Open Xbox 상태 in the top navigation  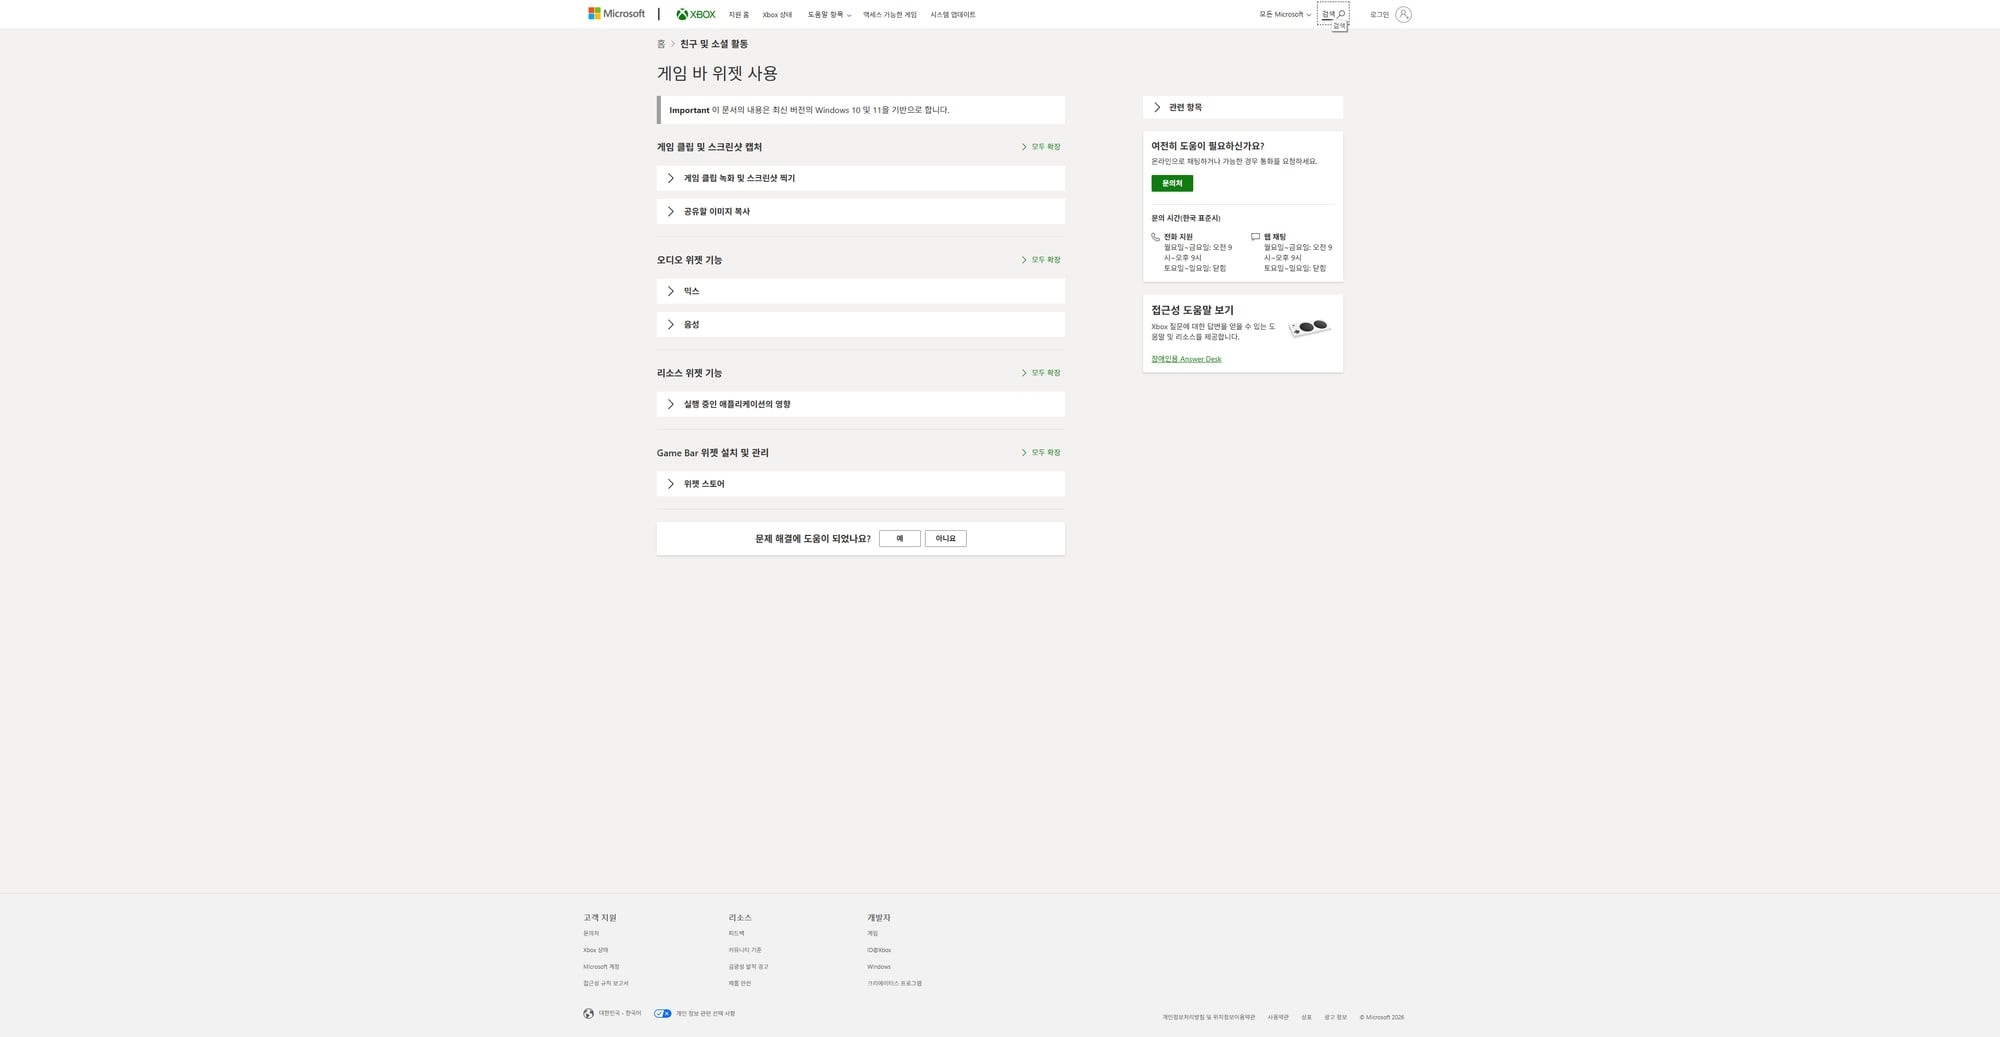point(777,15)
